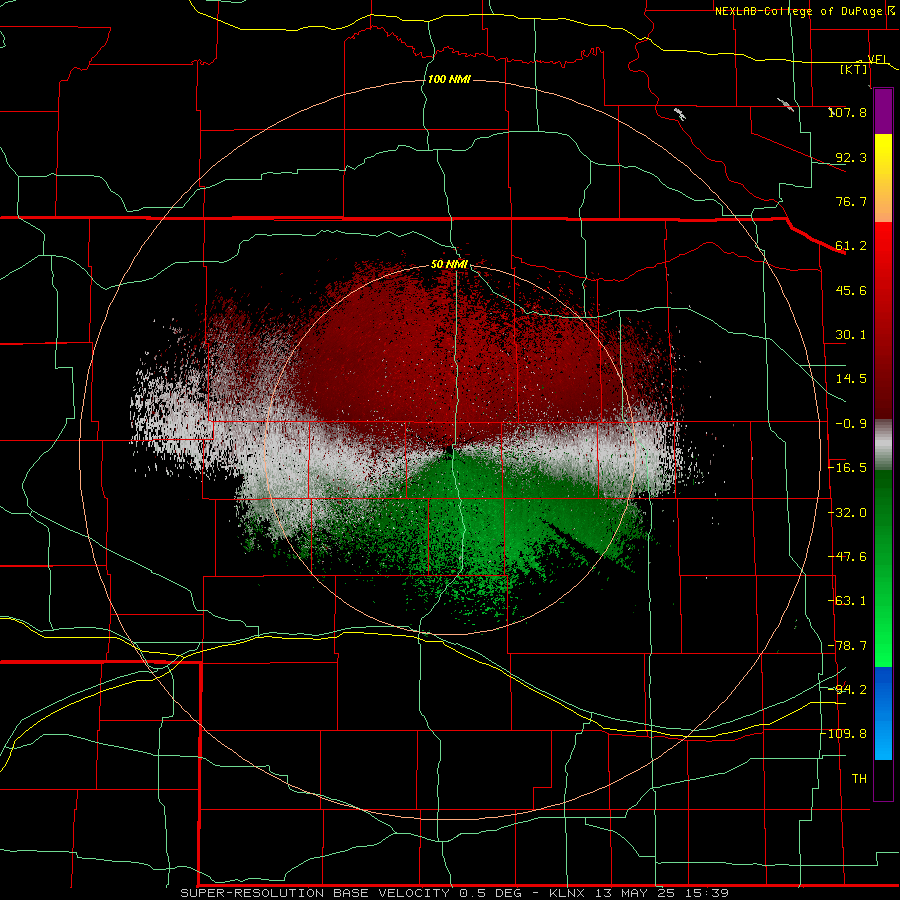Click the 107.8 legend value
This screenshot has height=900, width=900.
coord(848,112)
